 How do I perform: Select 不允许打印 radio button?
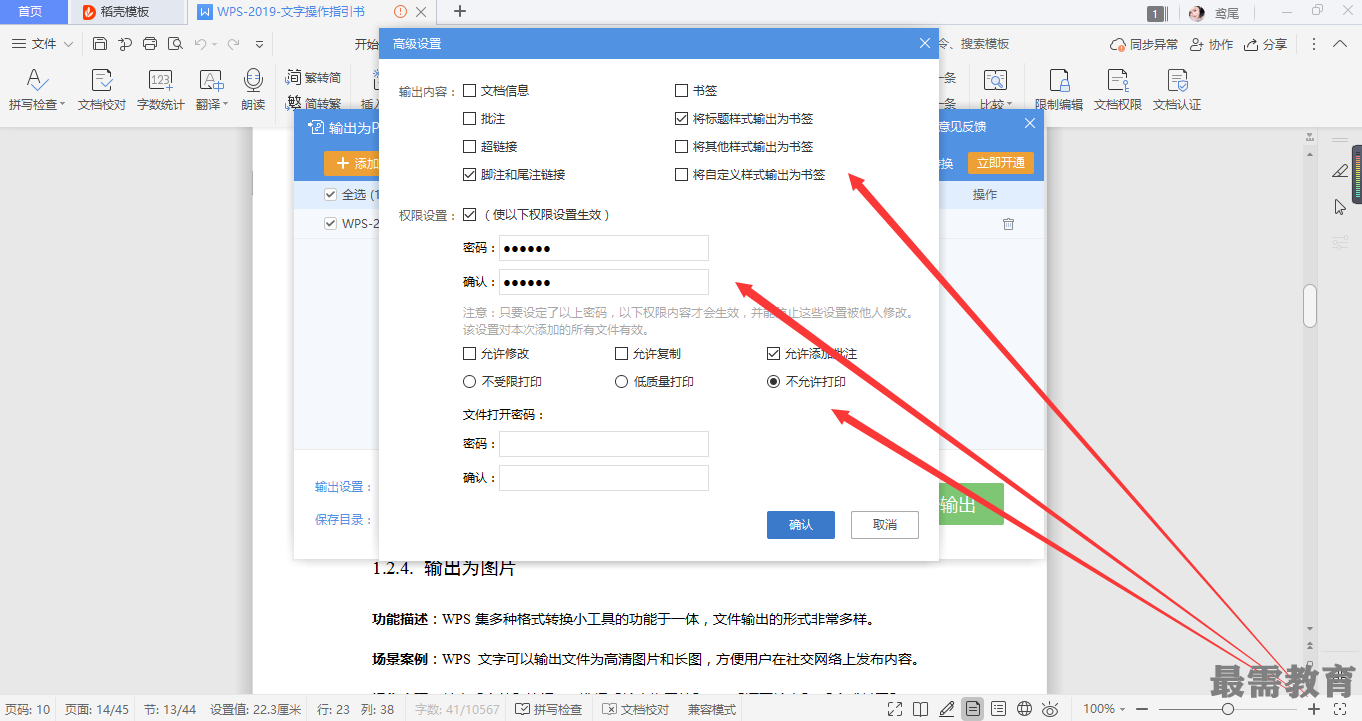[773, 381]
